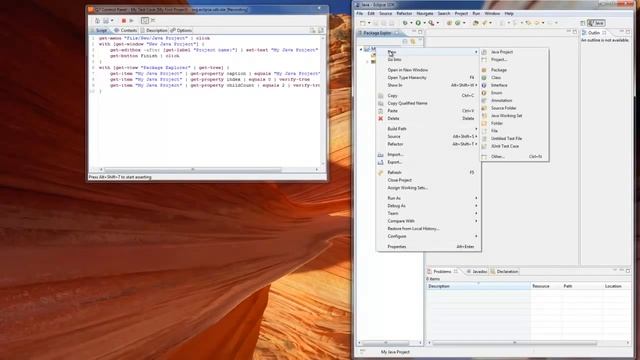
Task: Open the Save icon dropdown arrow in Control Panel
Action: (112, 20)
